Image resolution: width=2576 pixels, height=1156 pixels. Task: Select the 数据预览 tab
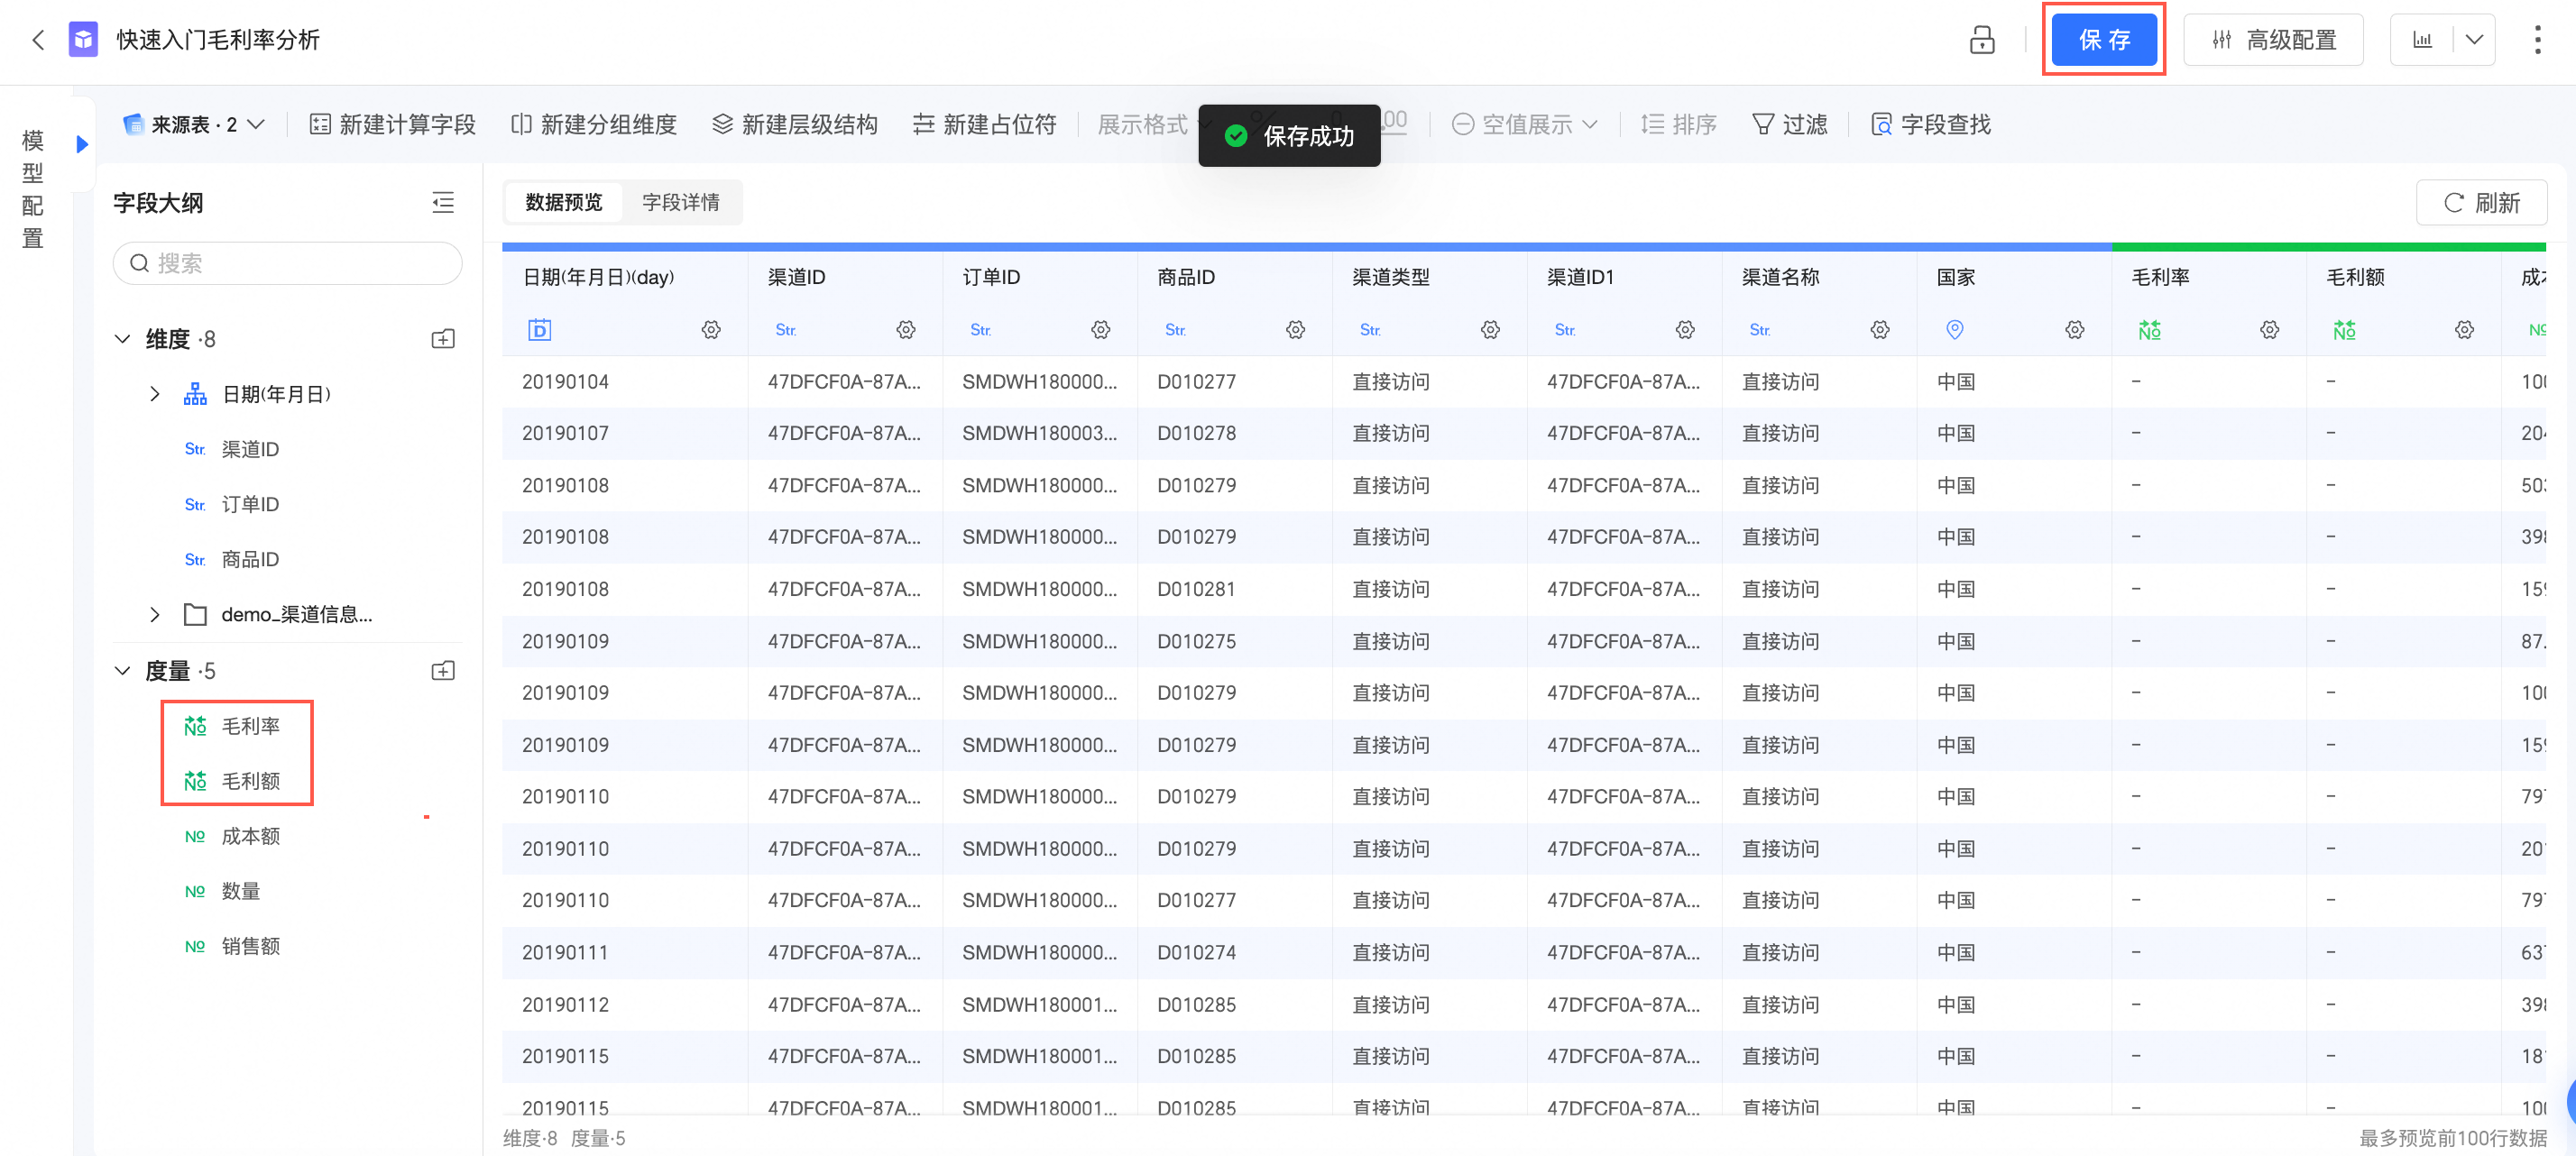(x=564, y=203)
